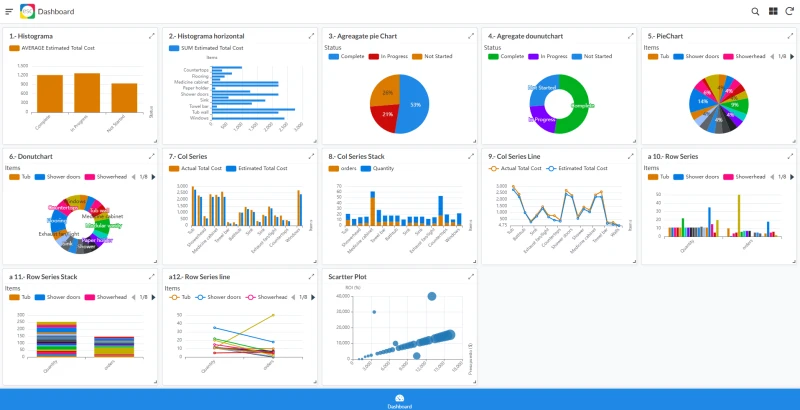Screen dimensions: 800x410
Task: Open the Dashboard tab in bottom bar
Action: coord(399,401)
